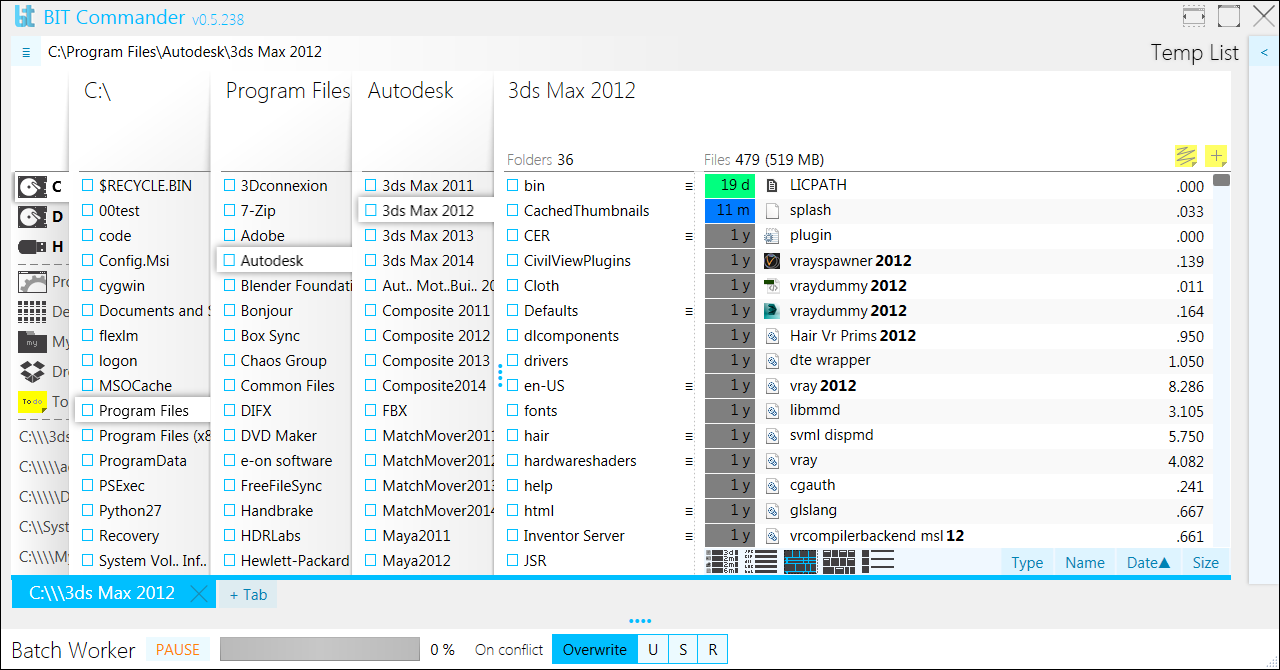Open the menu lines icon for the html folder
1280x670 pixels.
click(688, 511)
